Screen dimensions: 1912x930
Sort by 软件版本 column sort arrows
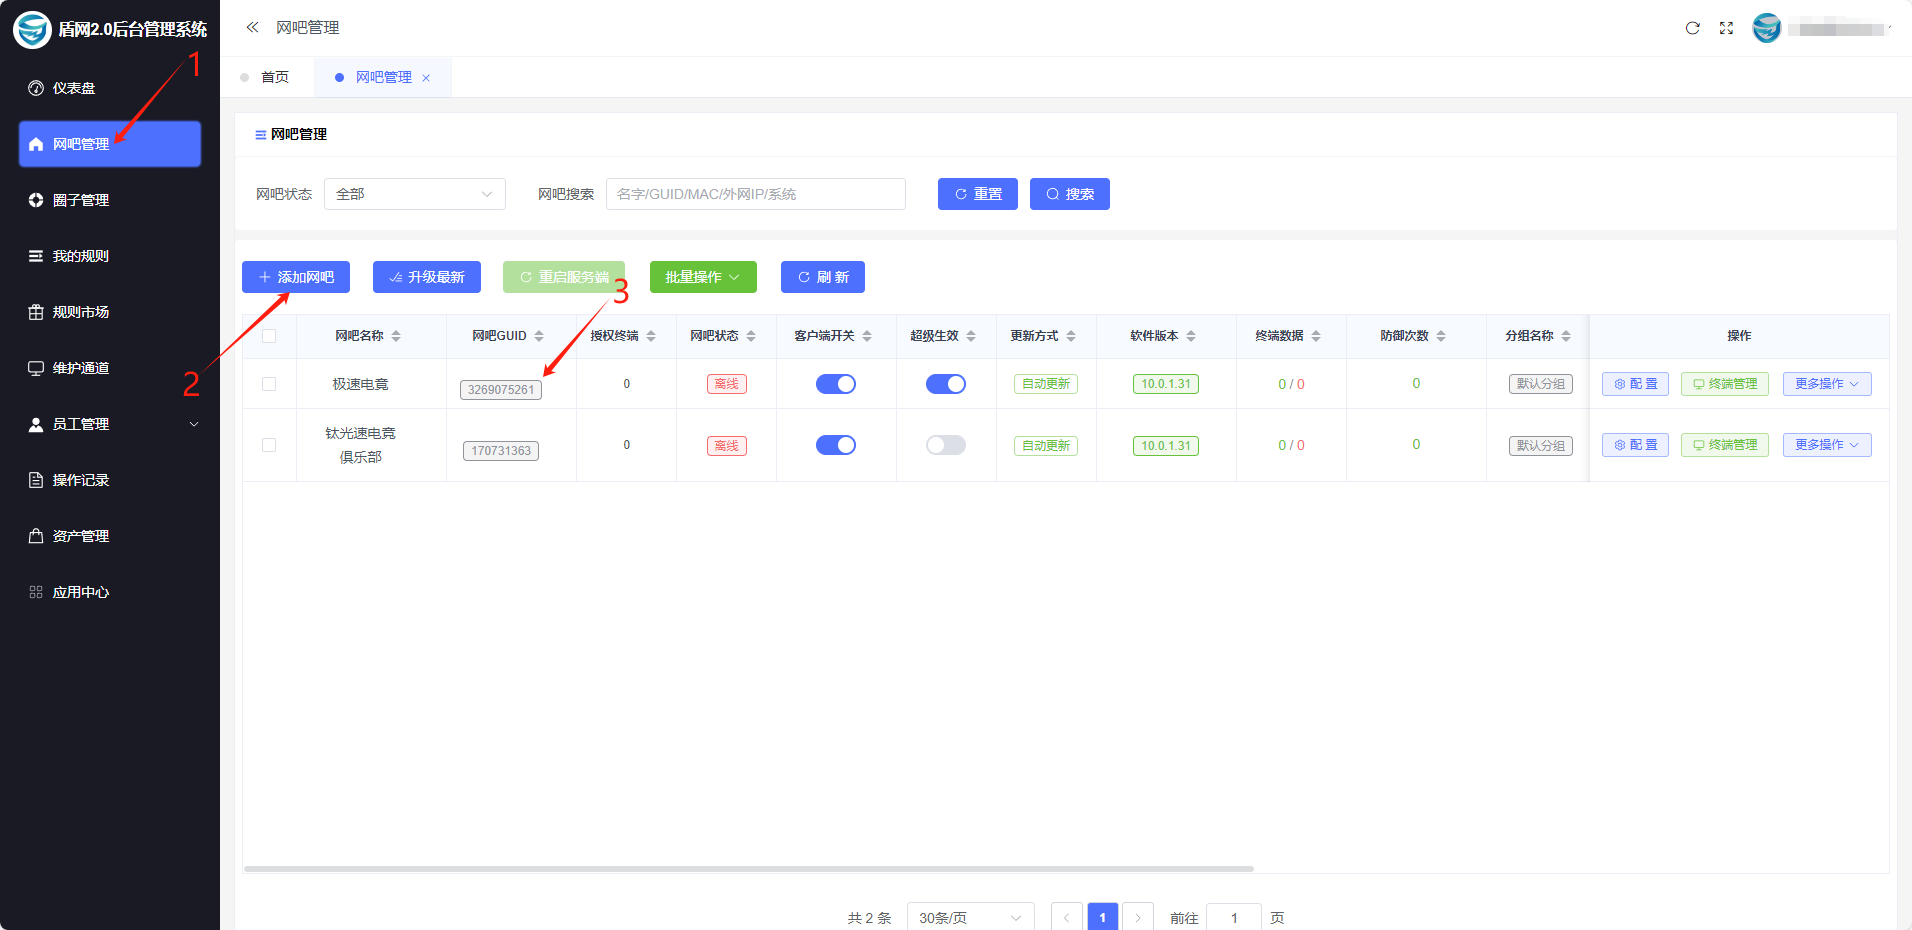(1191, 336)
